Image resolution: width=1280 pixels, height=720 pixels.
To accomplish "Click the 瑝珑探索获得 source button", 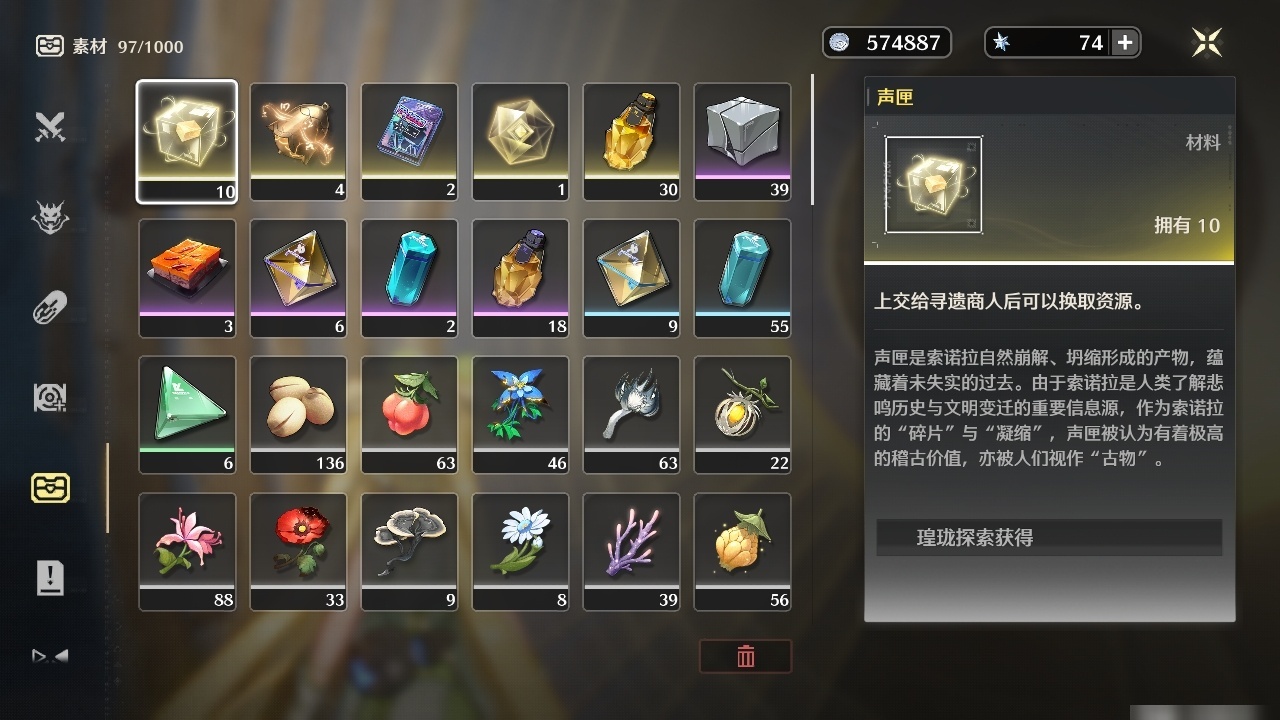I will (x=1049, y=537).
